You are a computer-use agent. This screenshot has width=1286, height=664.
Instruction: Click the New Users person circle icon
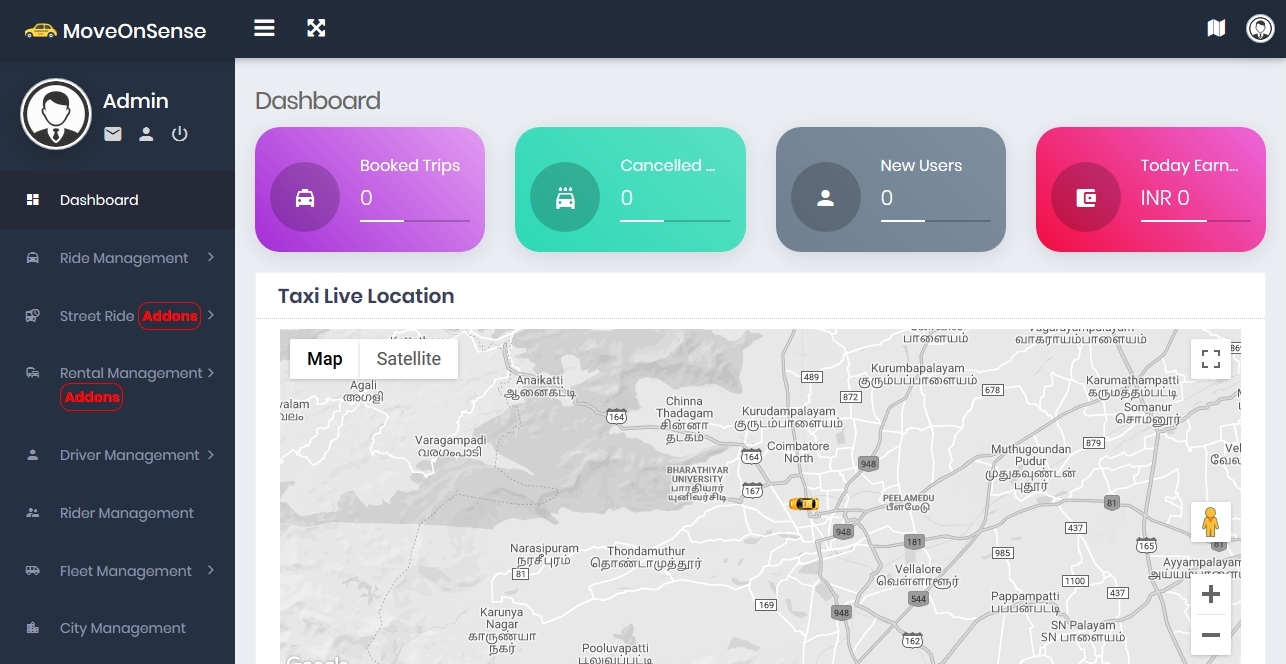826,197
